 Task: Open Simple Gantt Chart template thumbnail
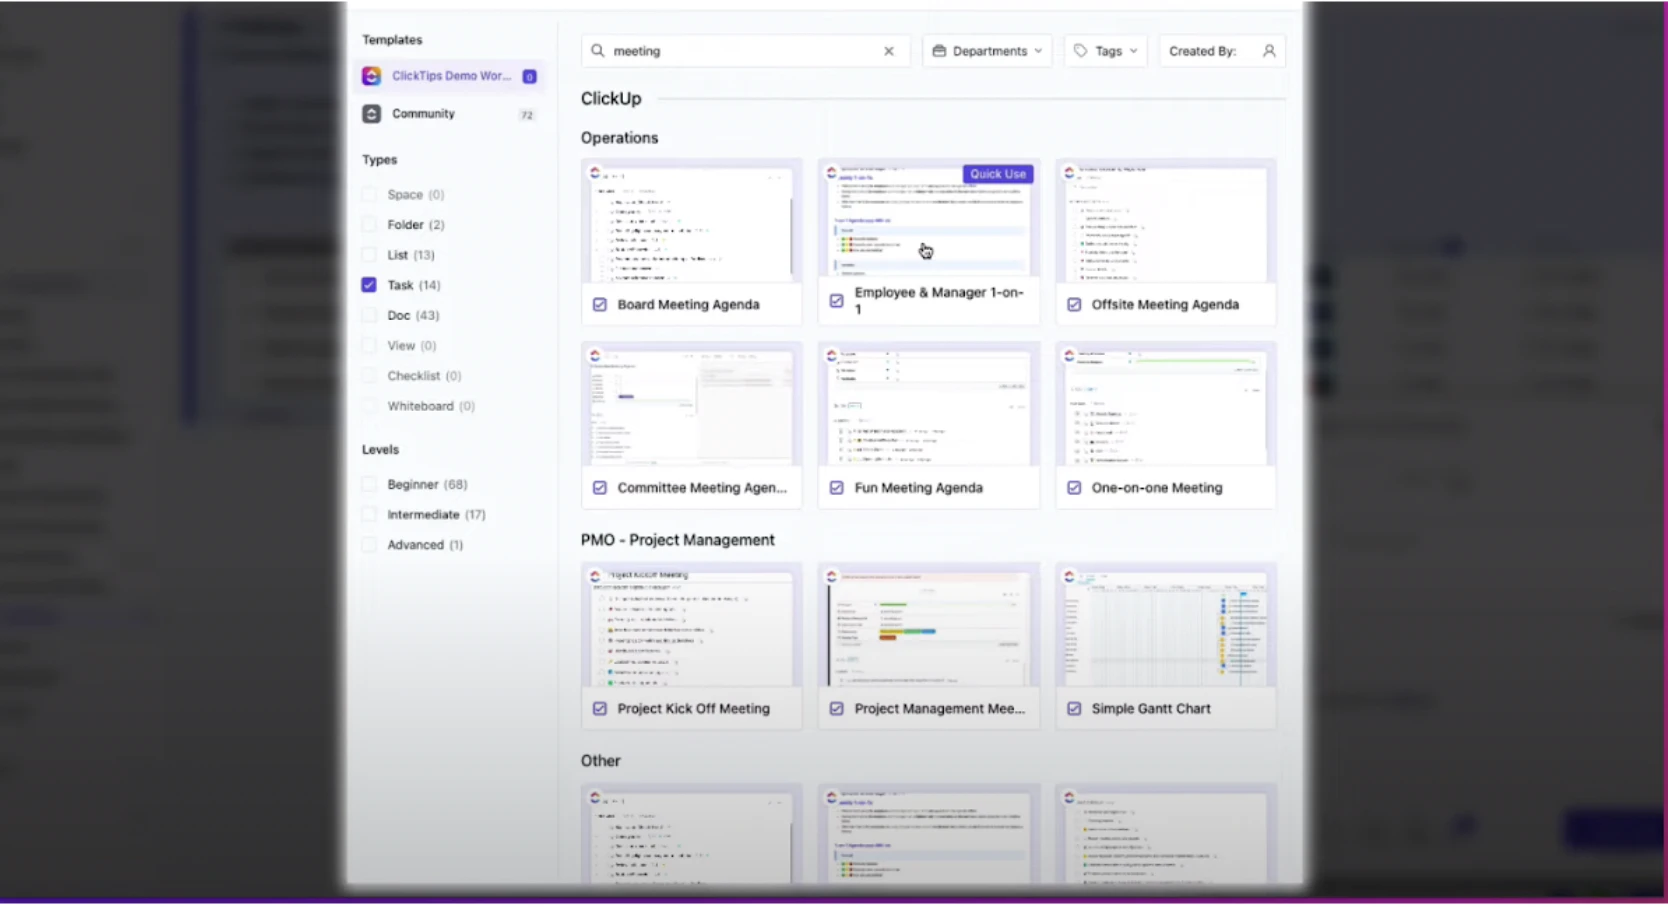(1166, 626)
